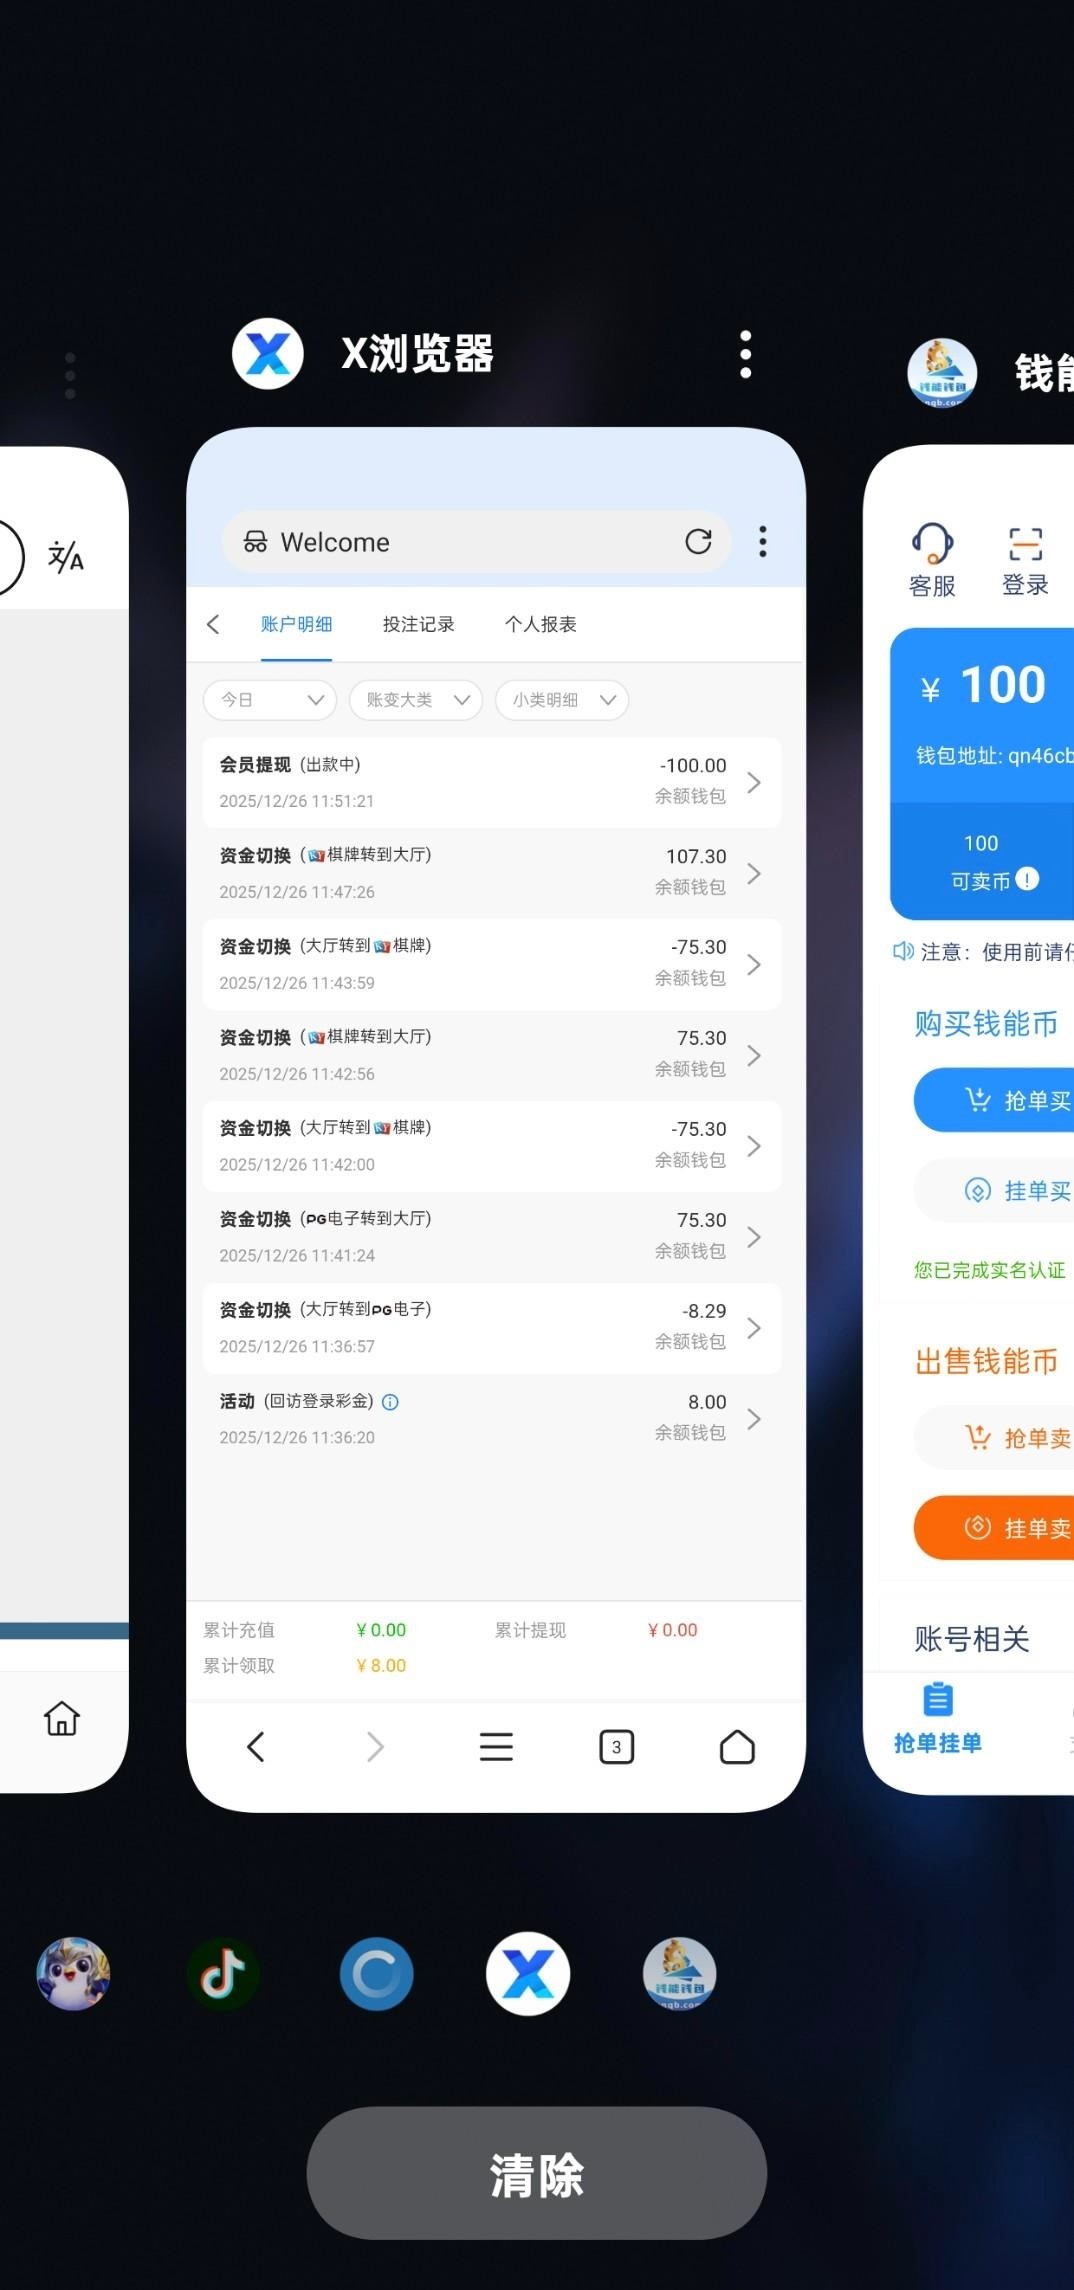
Task: Tap the browser home icon in bottom bar
Action: click(x=737, y=1747)
